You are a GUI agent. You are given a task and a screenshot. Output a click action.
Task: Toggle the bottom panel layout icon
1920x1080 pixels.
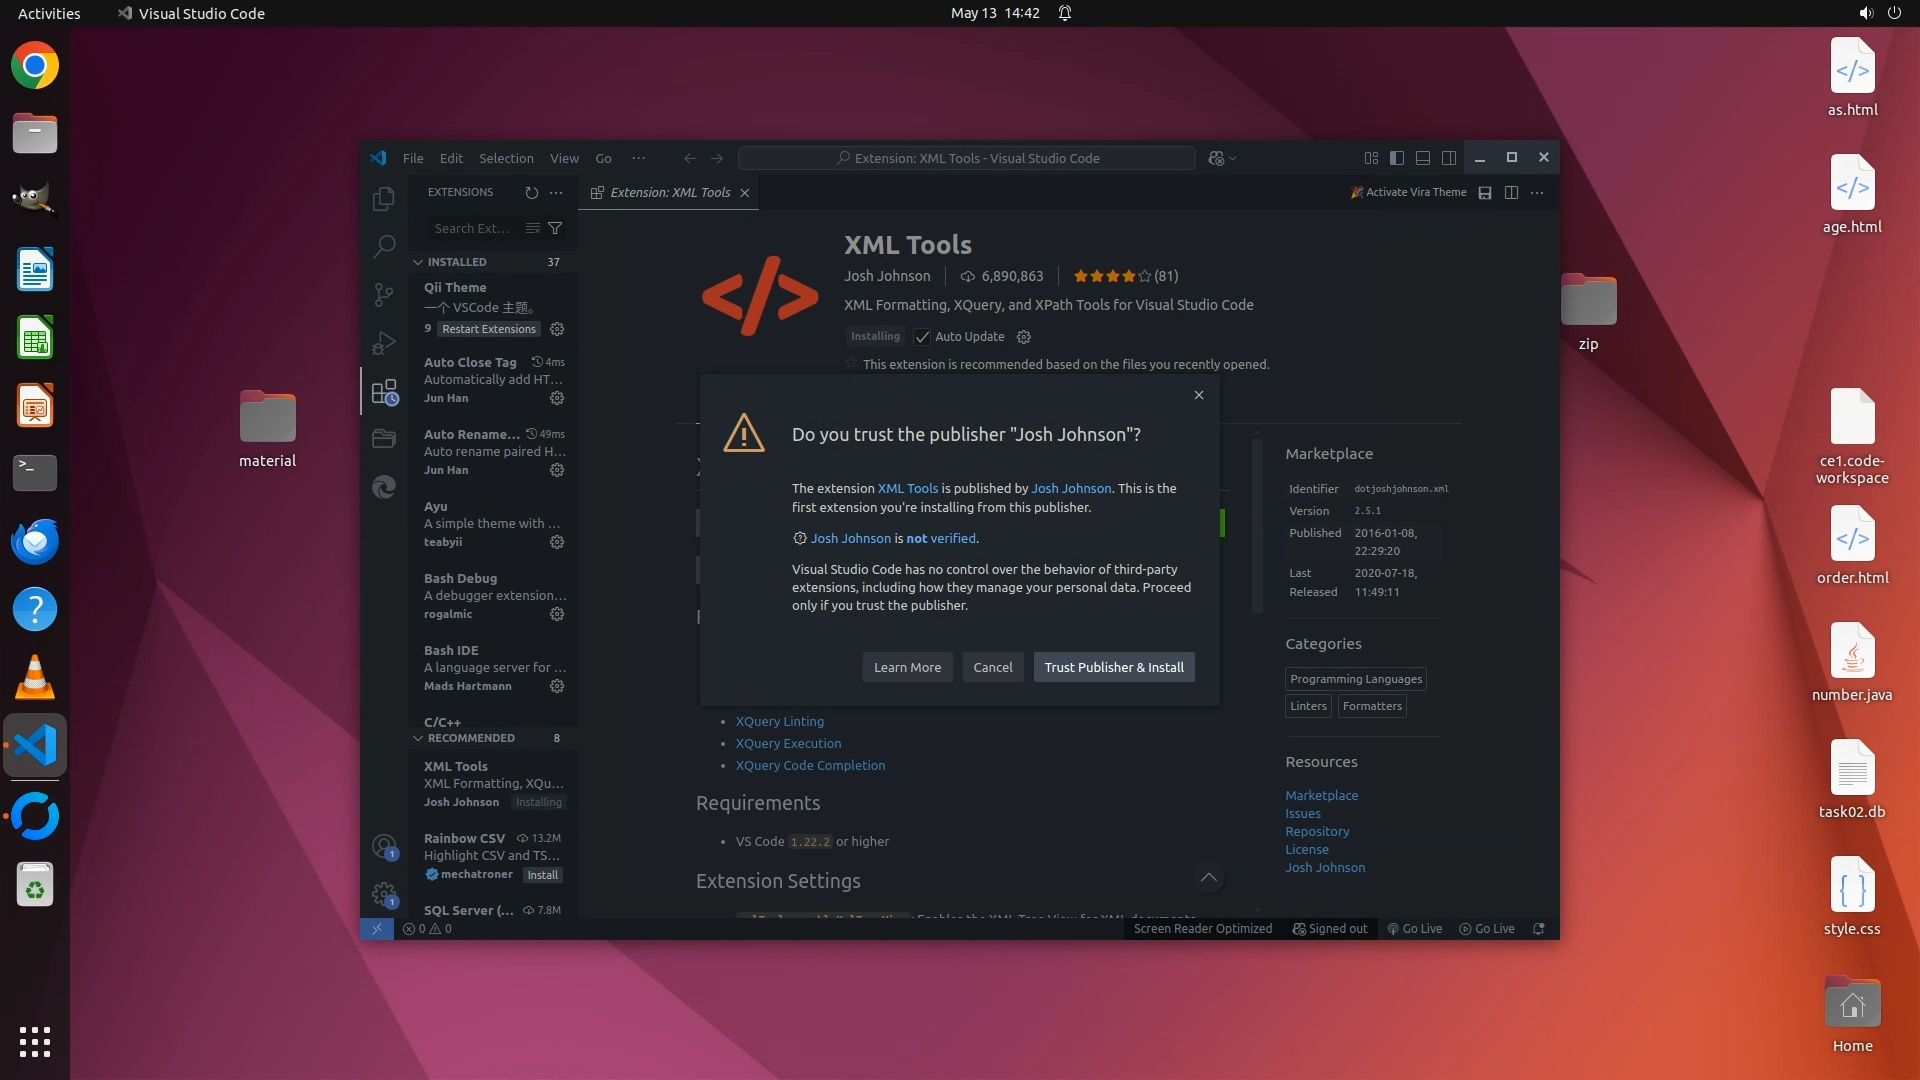coord(1422,158)
